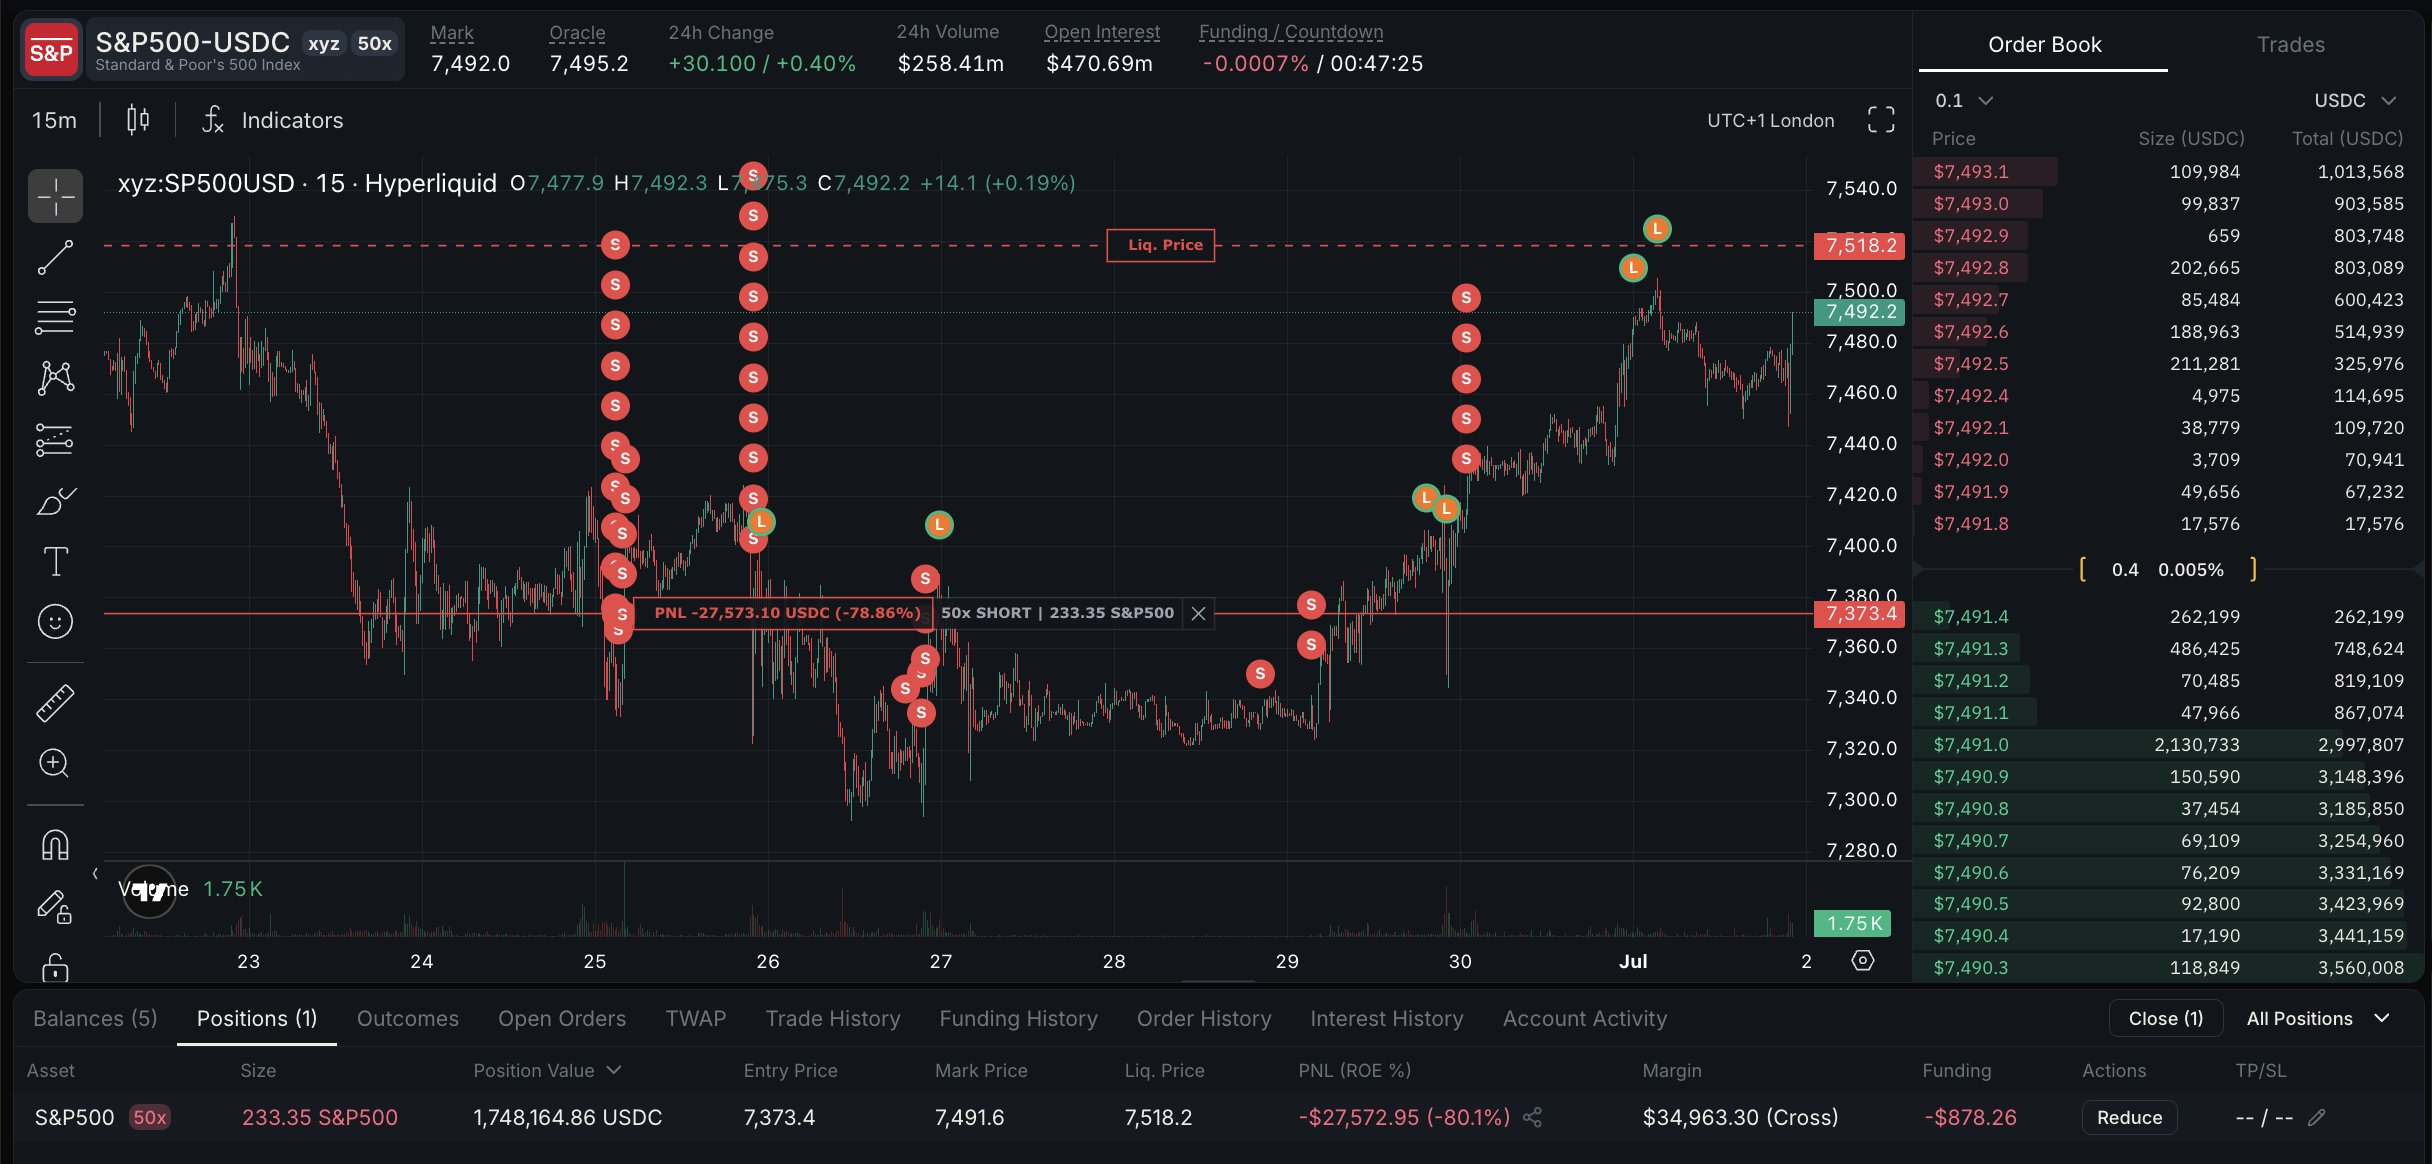Edit TP/SL with the pencil icon
Image resolution: width=2432 pixels, height=1164 pixels.
pyautogui.click(x=2316, y=1117)
